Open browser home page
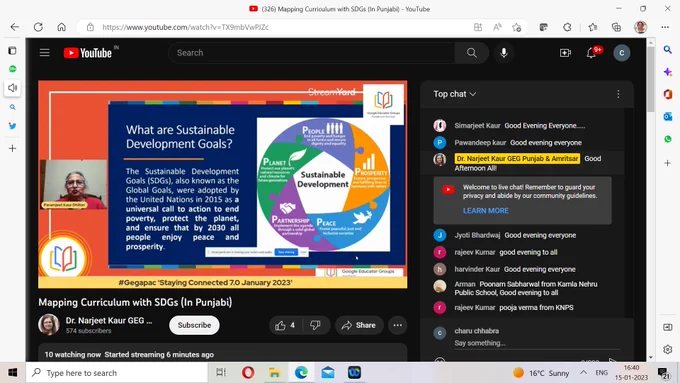680x383 pixels. [62, 27]
